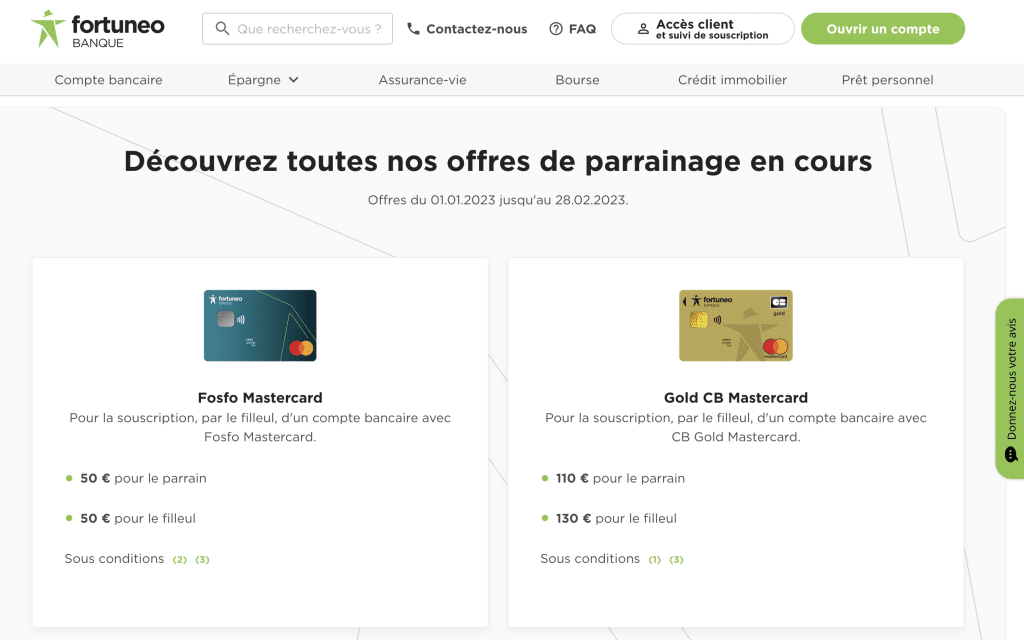Click the 110 € pour le parrain line
The height and width of the screenshot is (640, 1024).
(x=620, y=478)
